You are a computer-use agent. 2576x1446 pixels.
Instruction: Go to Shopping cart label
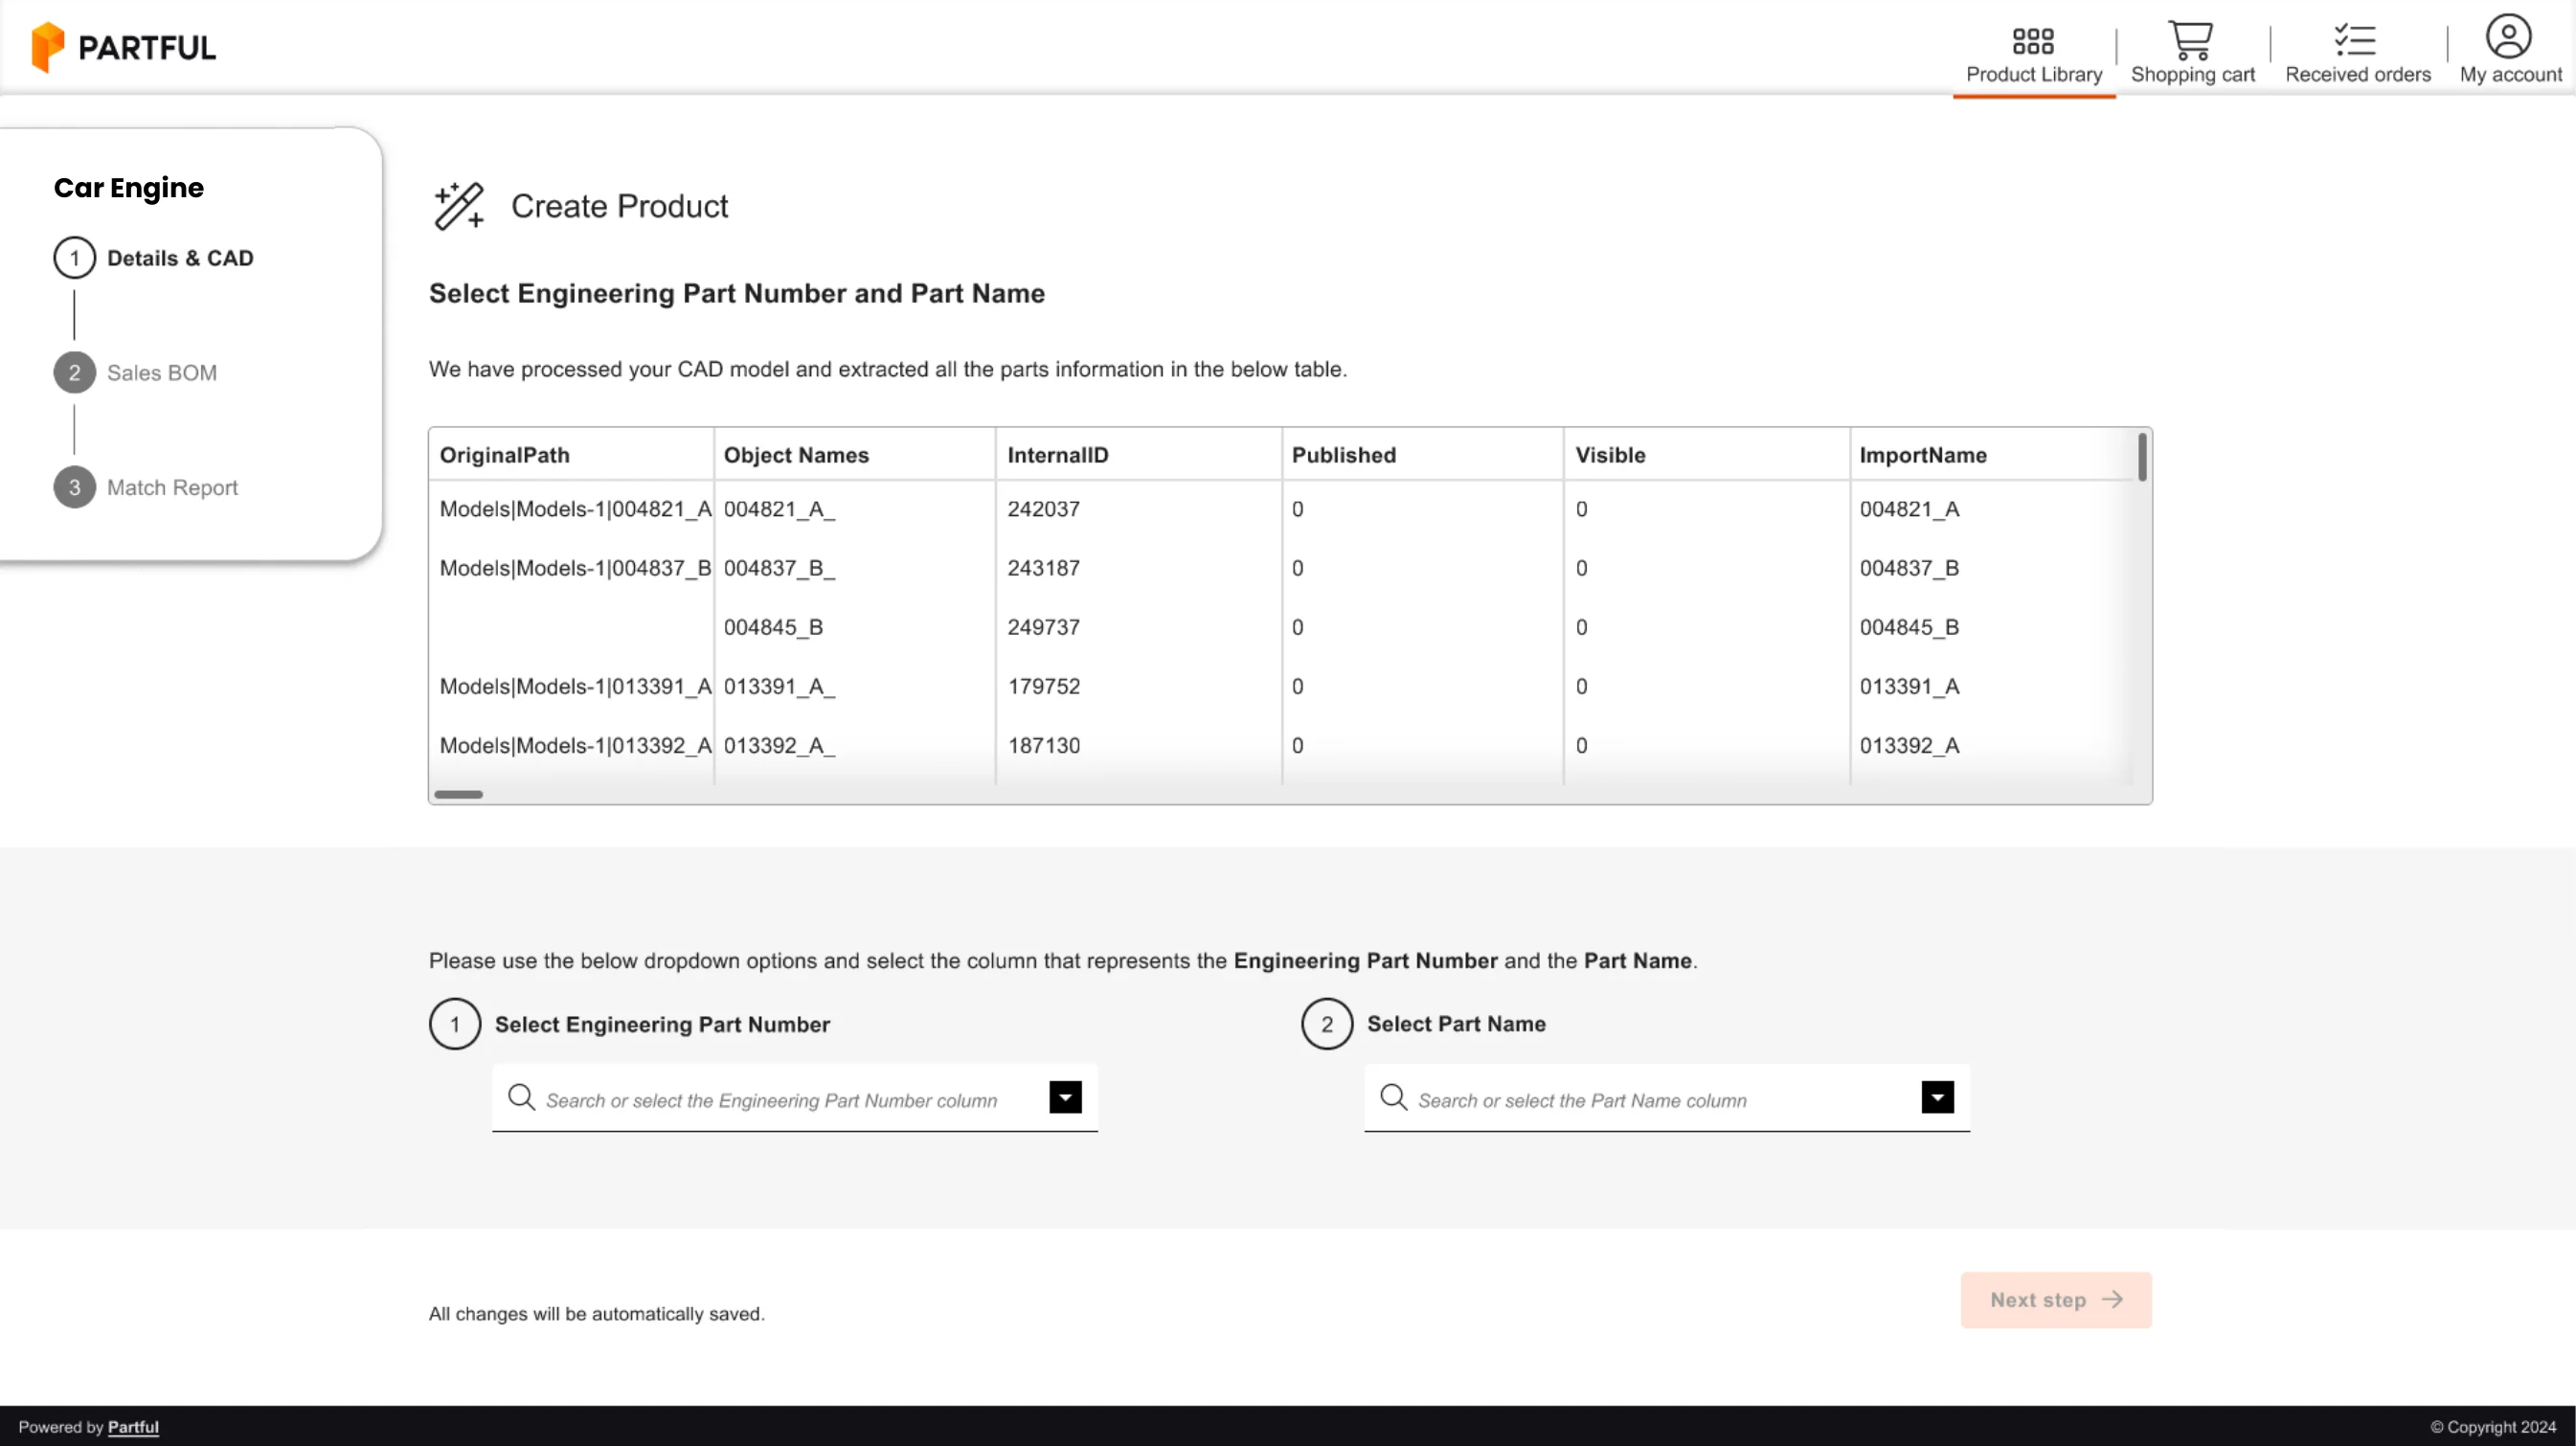pyautogui.click(x=2193, y=74)
